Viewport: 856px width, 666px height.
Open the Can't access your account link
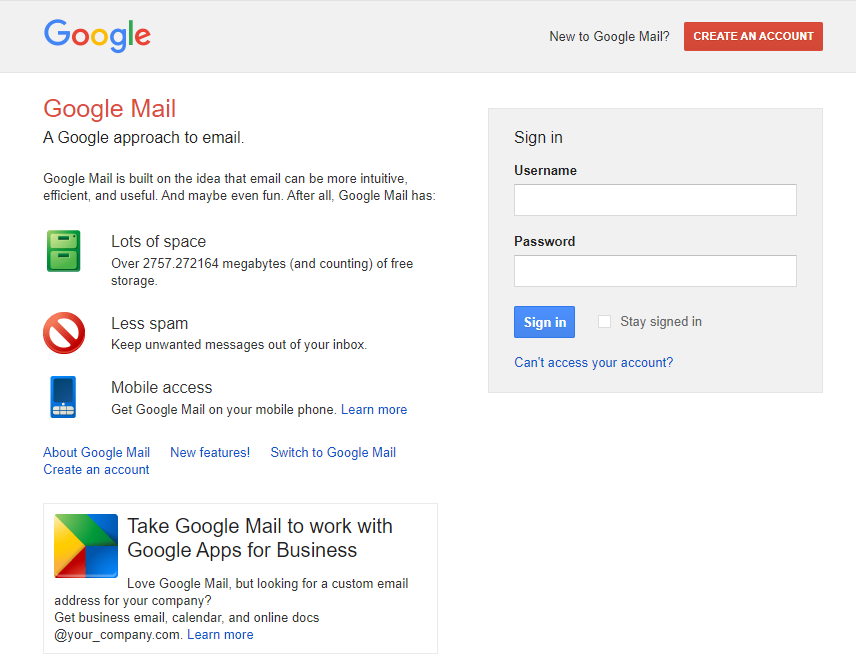click(593, 362)
